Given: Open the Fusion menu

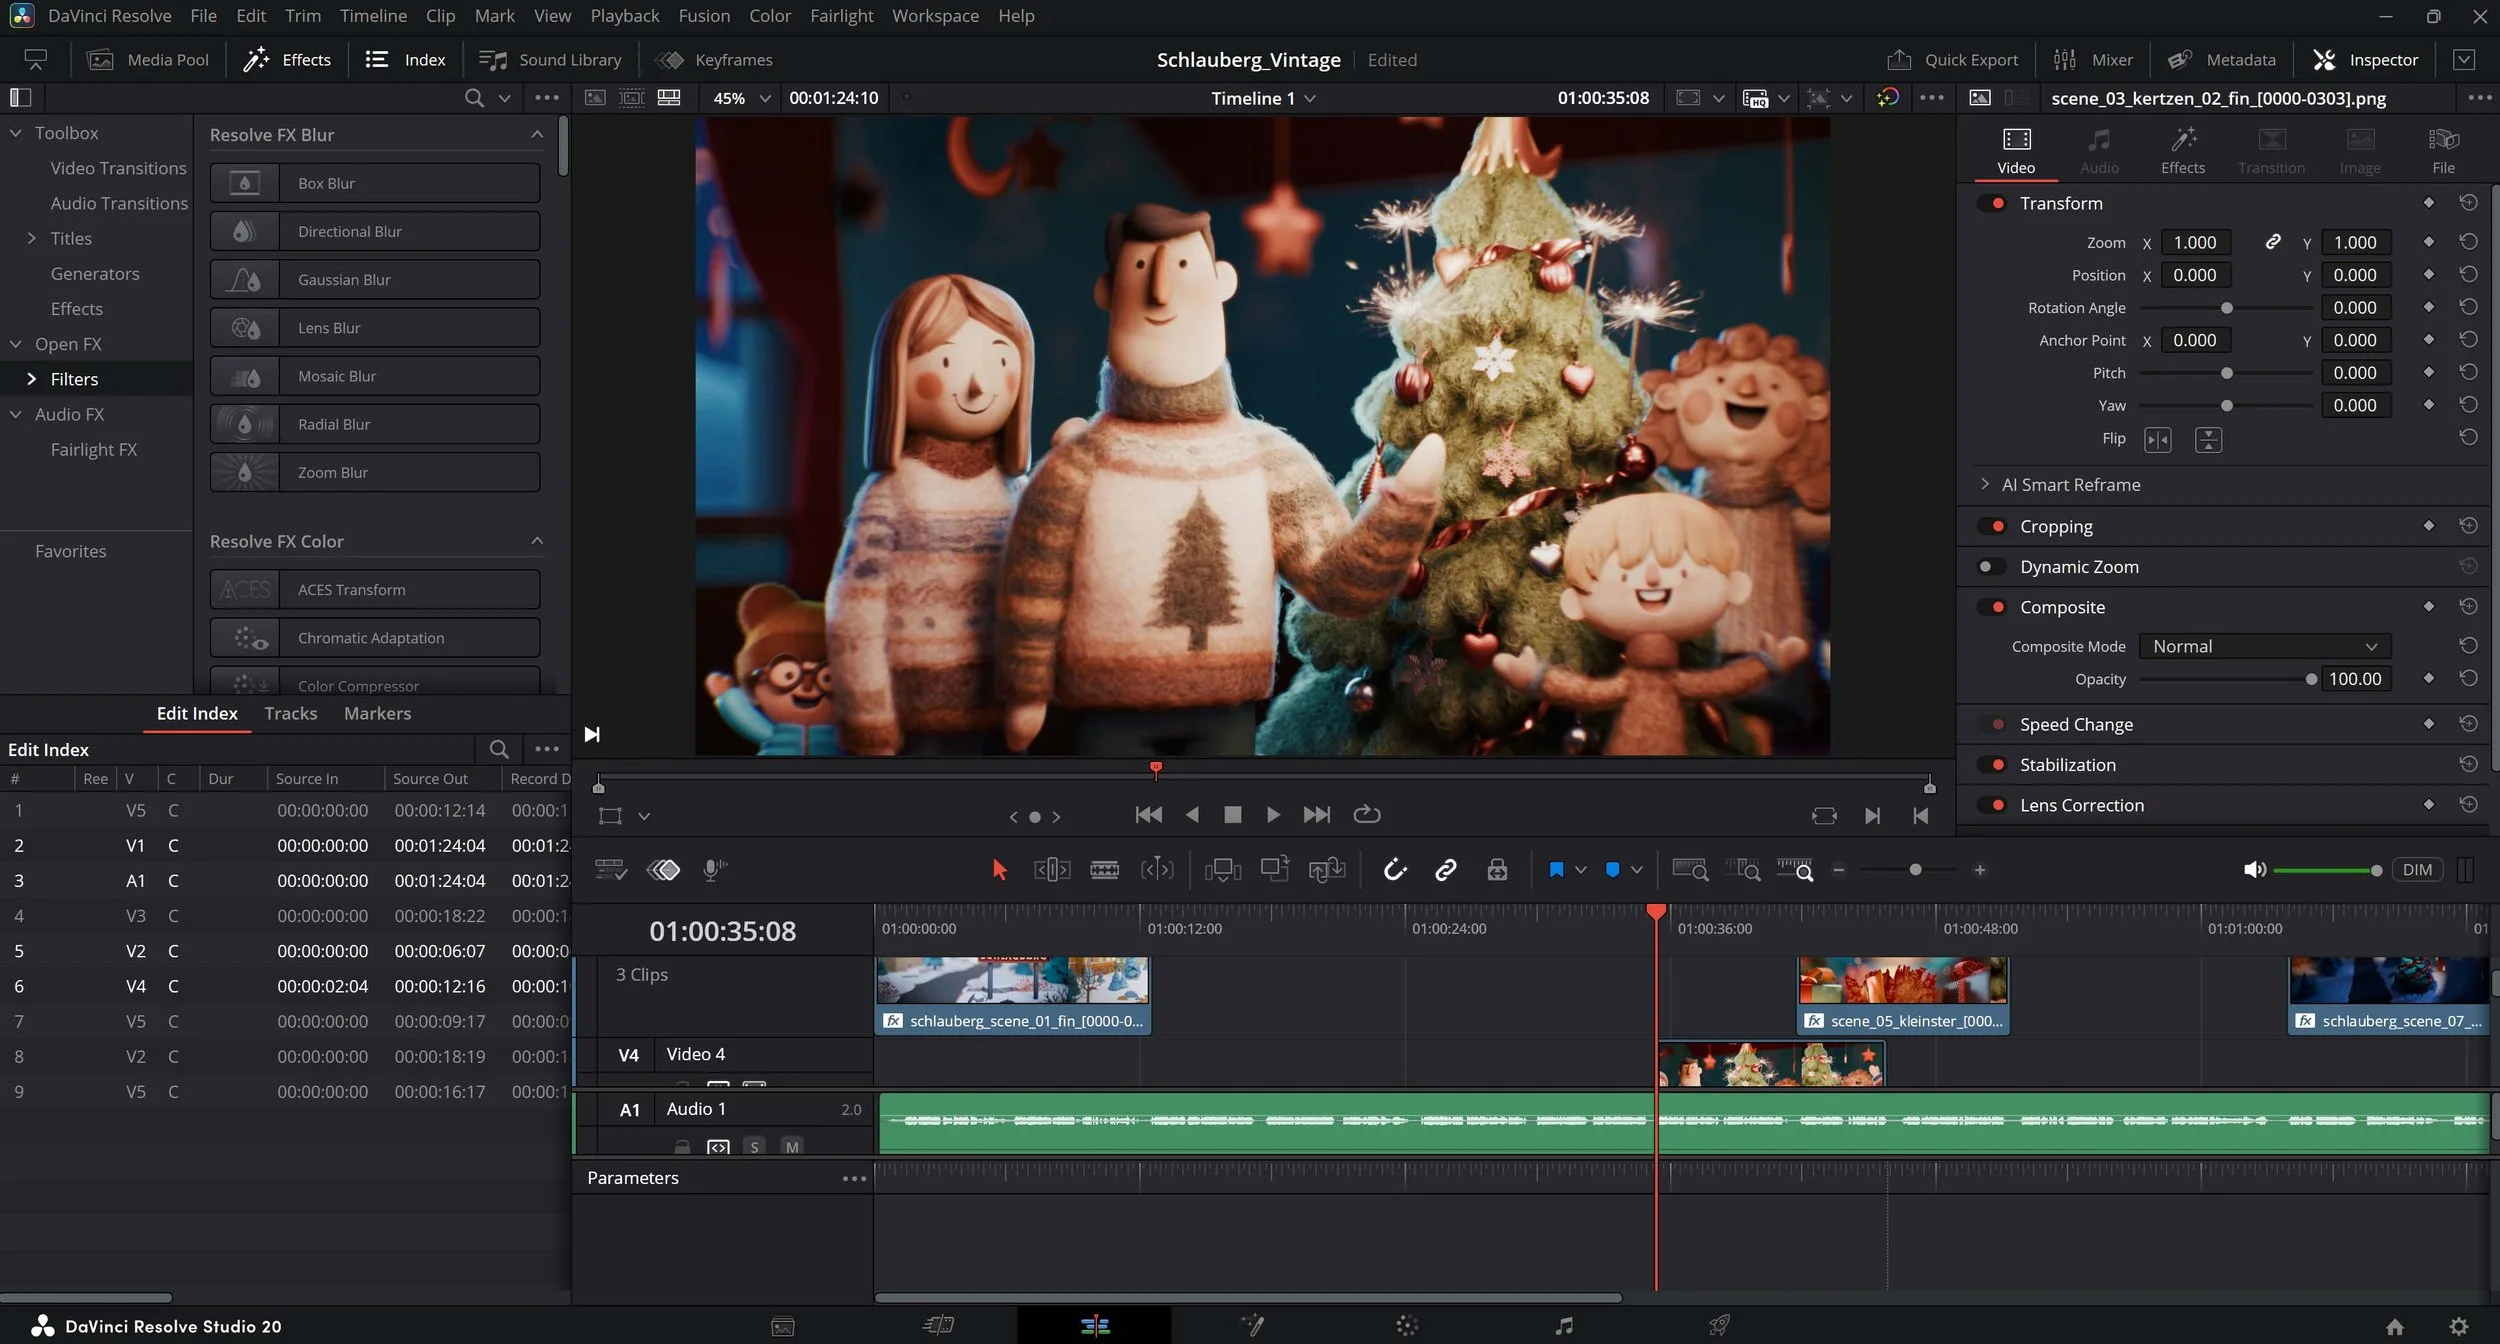Looking at the screenshot, I should click(703, 16).
